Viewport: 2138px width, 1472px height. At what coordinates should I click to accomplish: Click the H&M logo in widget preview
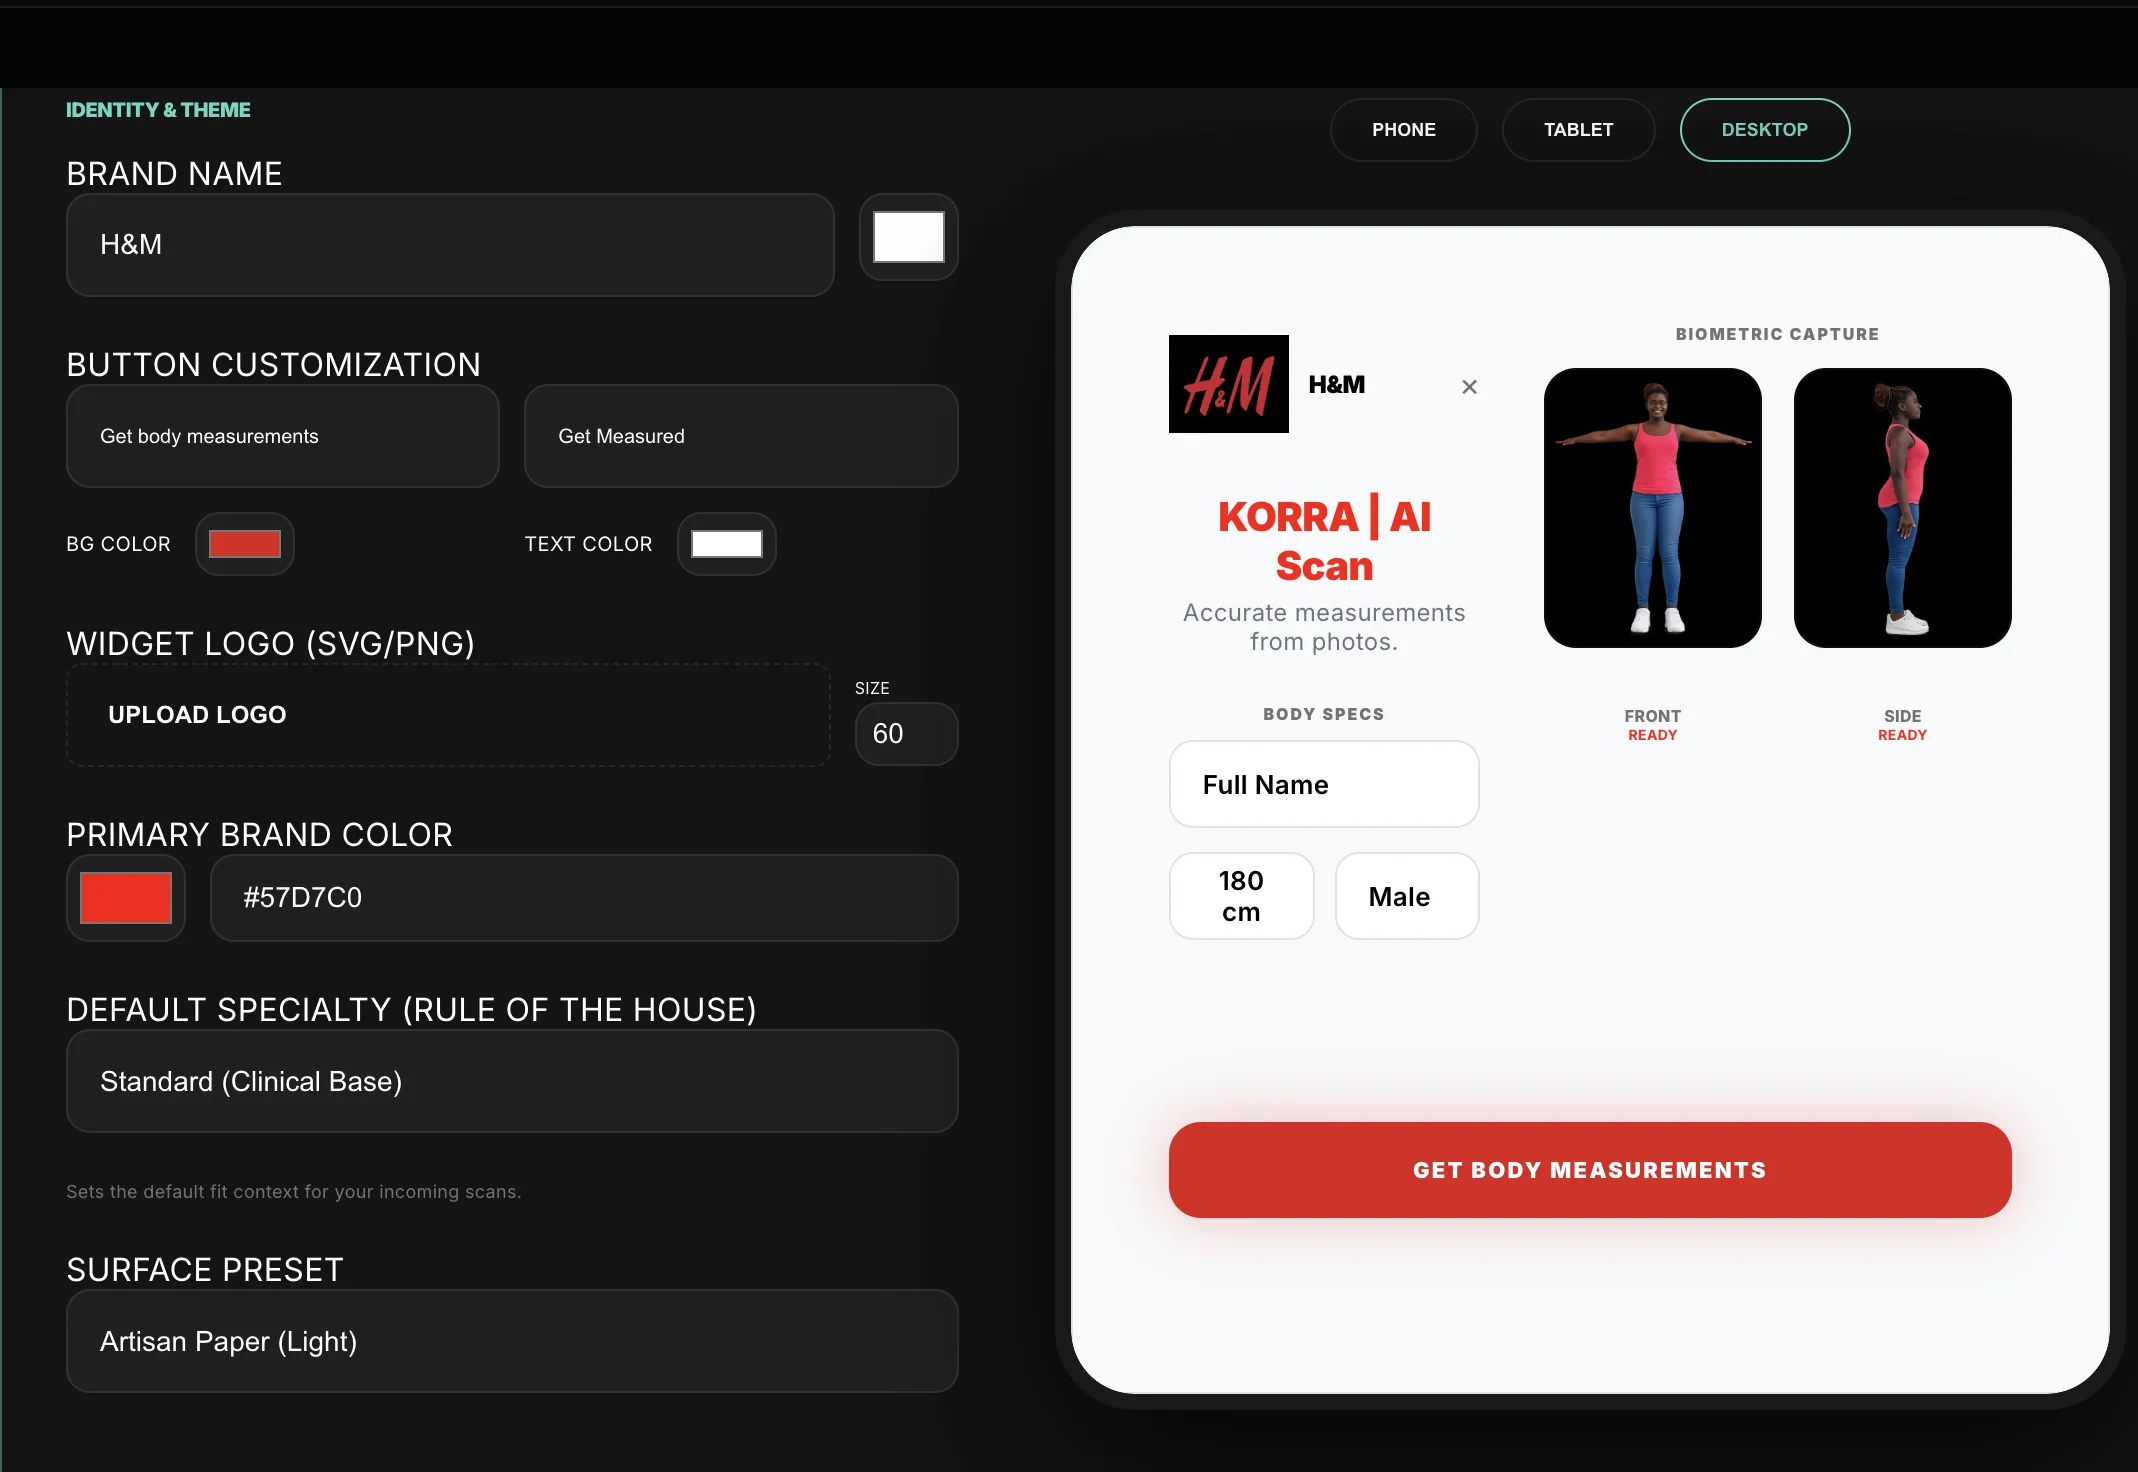(1228, 384)
